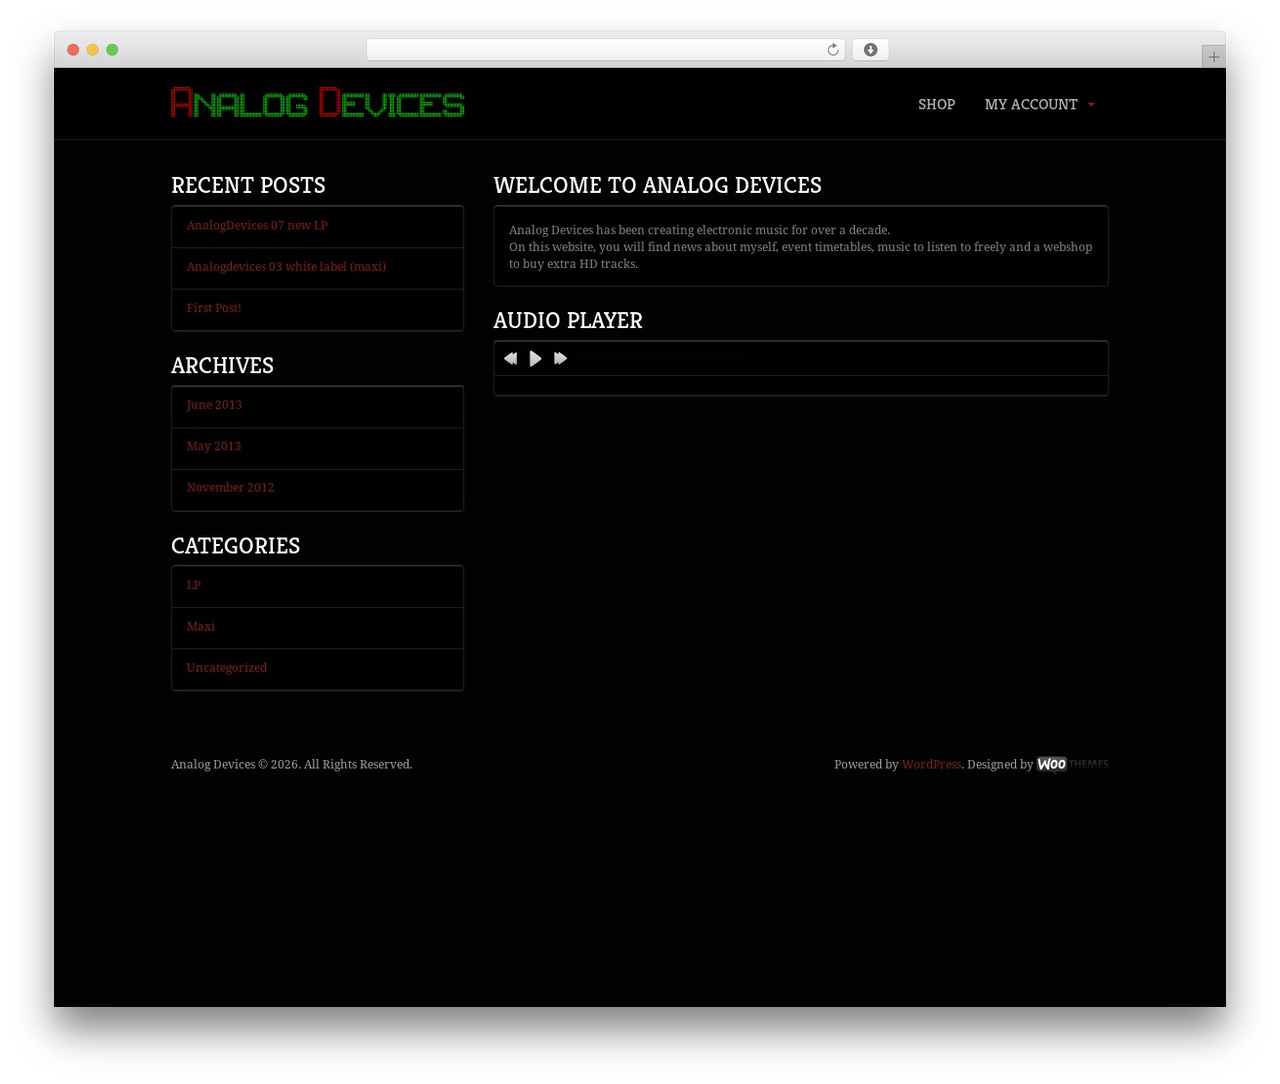View the May 2013 archive
The image size is (1280, 1084).
point(214,446)
